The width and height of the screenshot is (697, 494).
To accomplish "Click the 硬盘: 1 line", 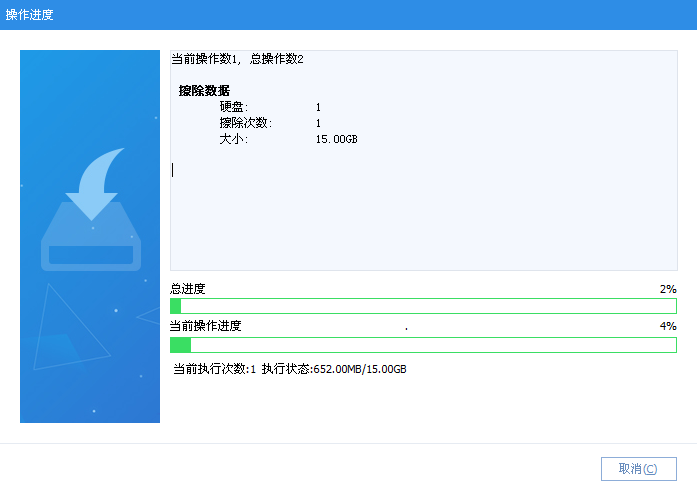I will tap(270, 107).
